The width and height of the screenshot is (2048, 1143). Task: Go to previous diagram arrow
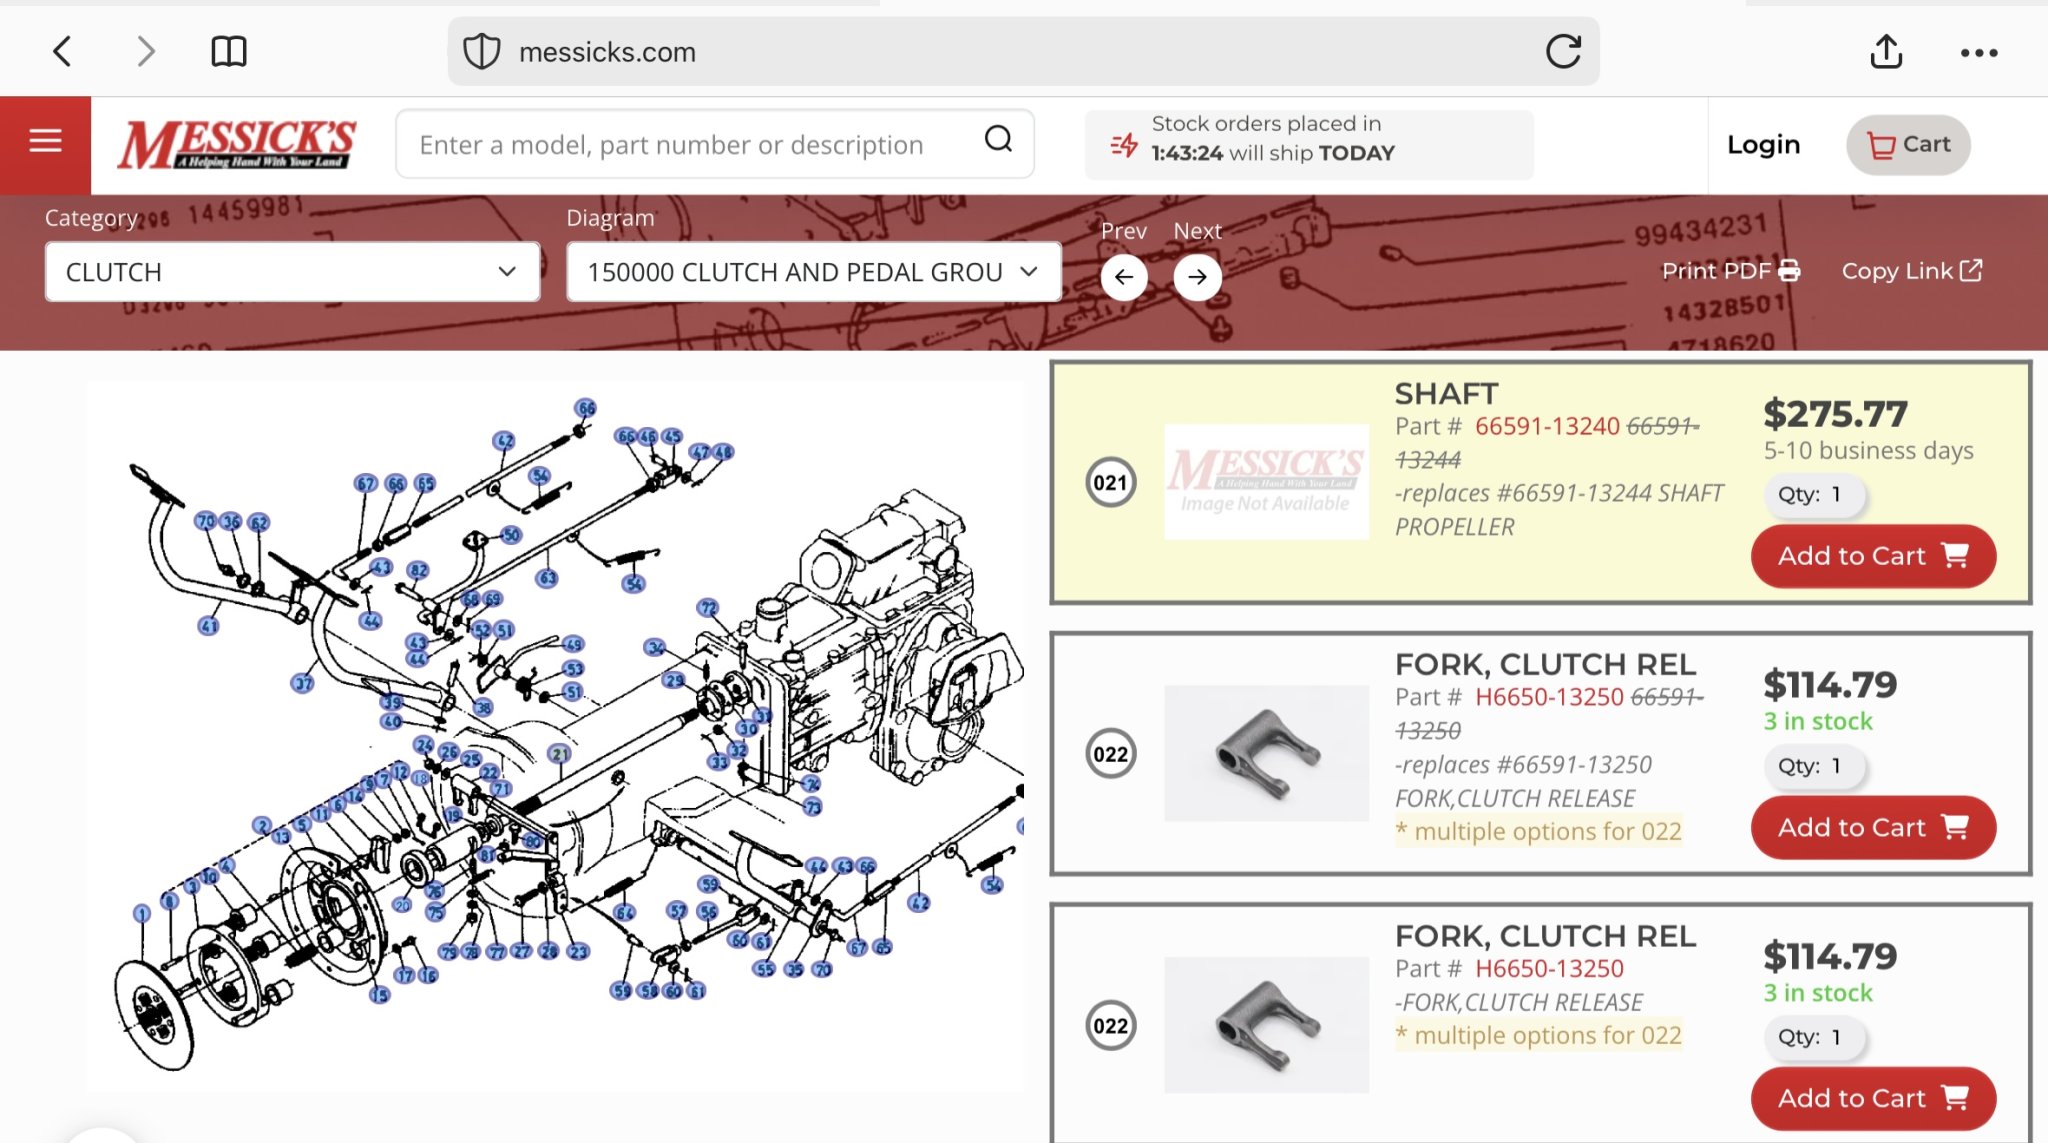click(1123, 277)
